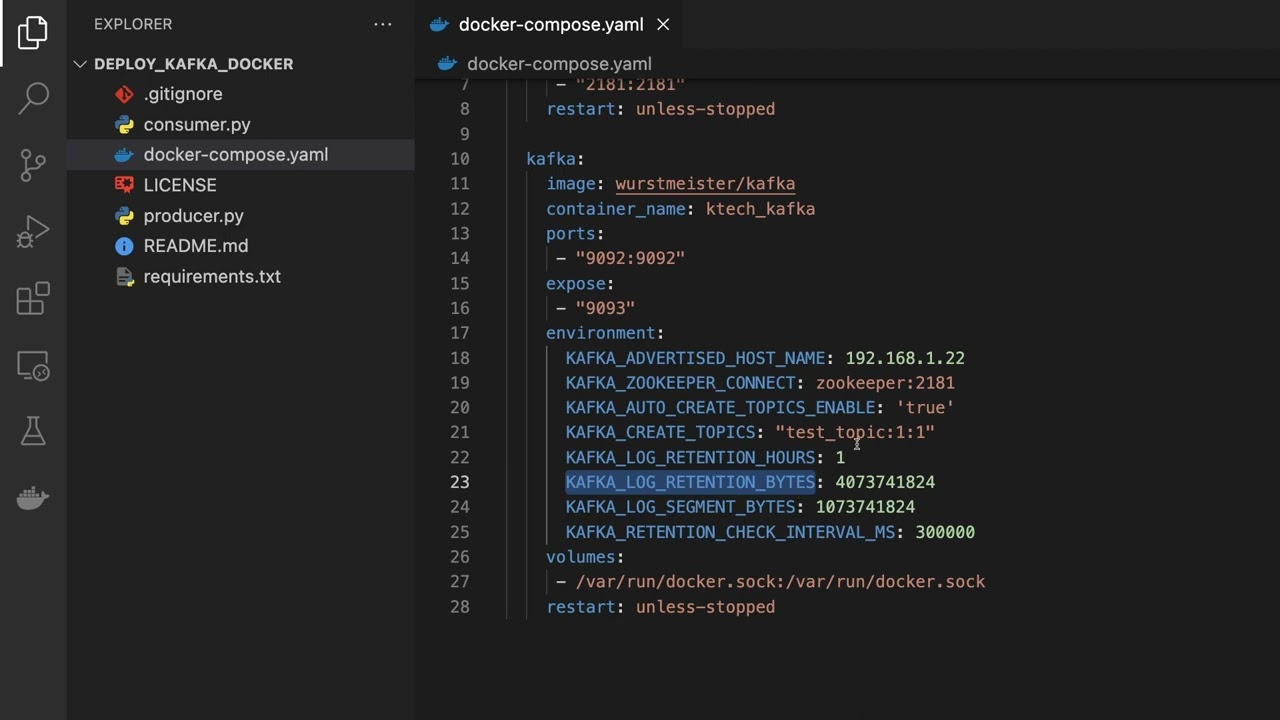The width and height of the screenshot is (1280, 720).
Task: Click the "9092:9092" port value
Action: click(630, 258)
